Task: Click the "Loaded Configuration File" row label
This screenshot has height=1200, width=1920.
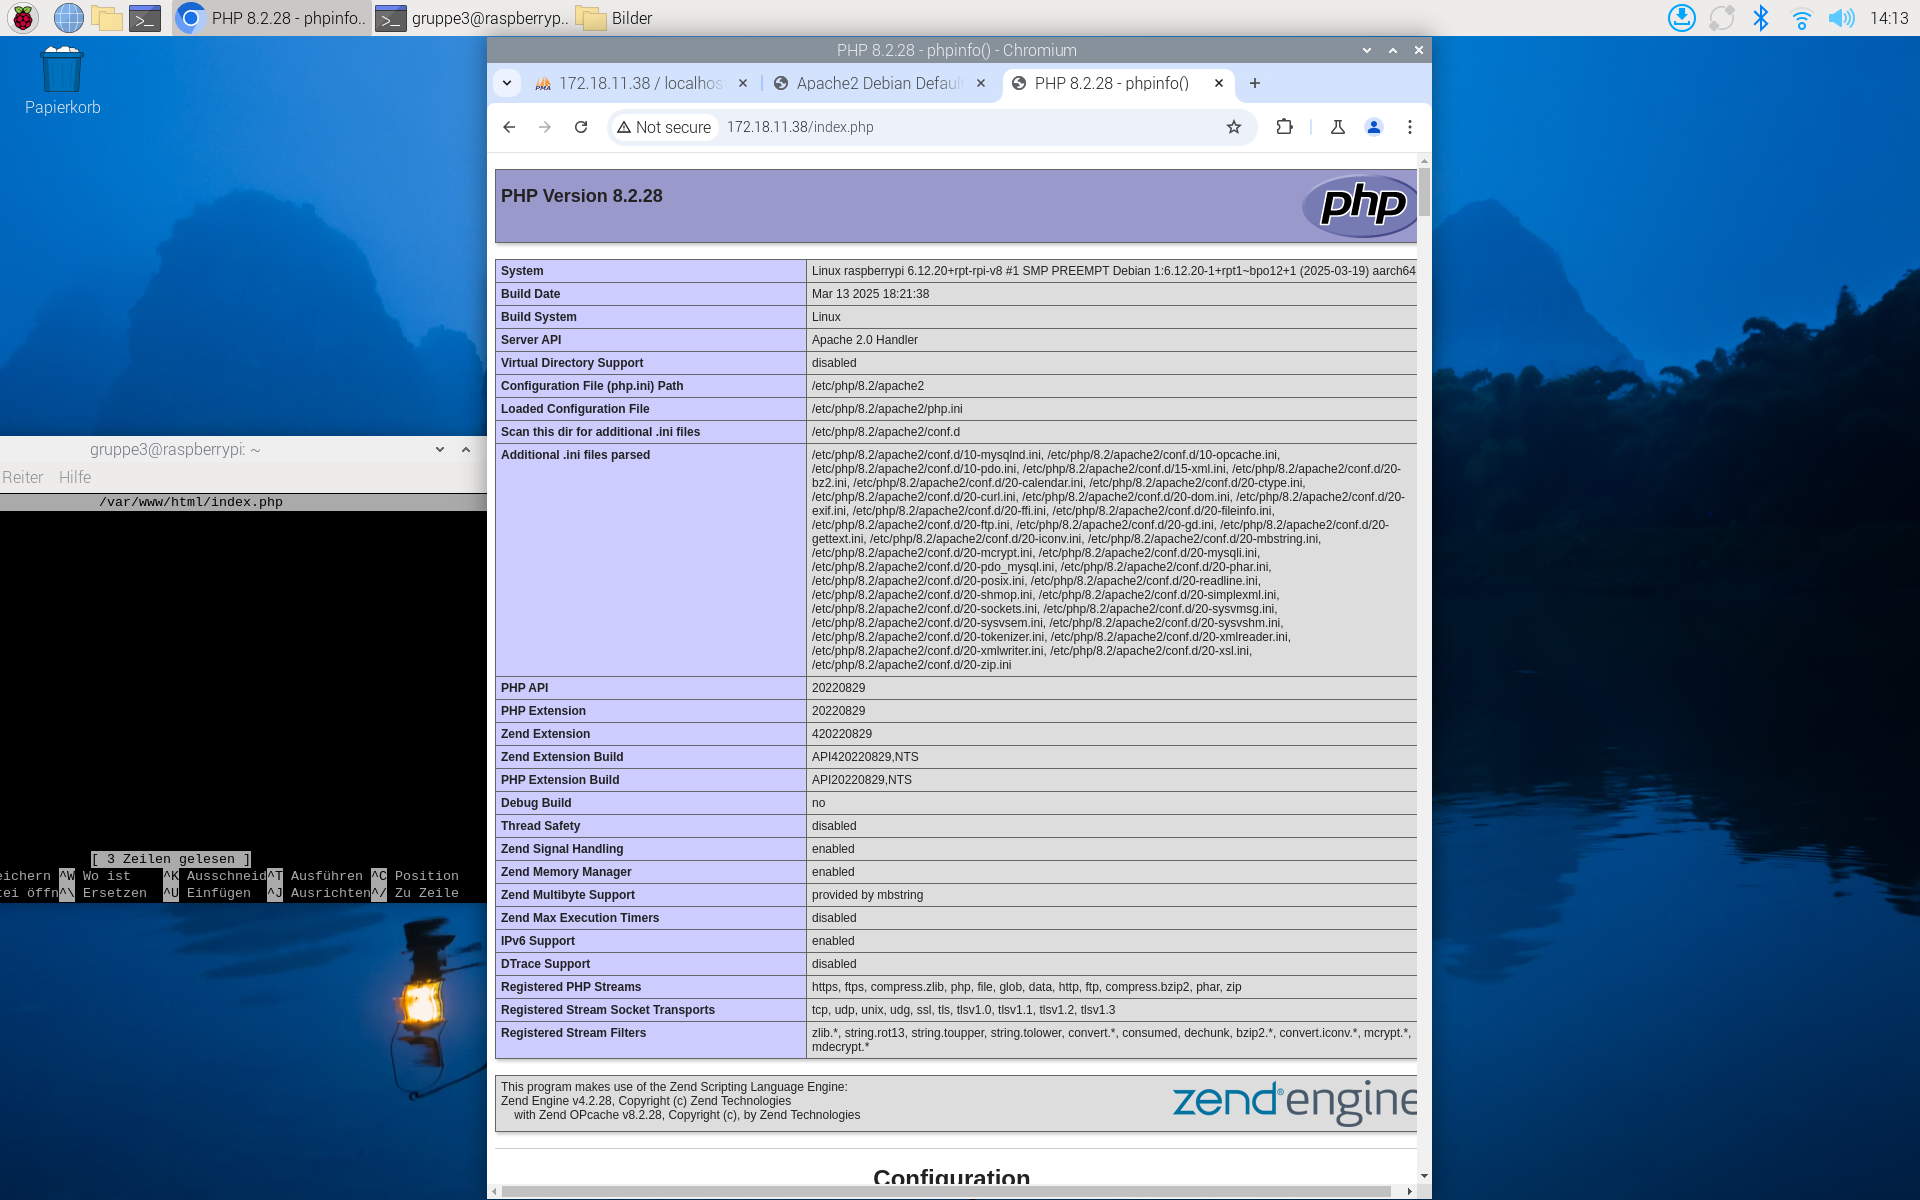Action: tap(575, 409)
